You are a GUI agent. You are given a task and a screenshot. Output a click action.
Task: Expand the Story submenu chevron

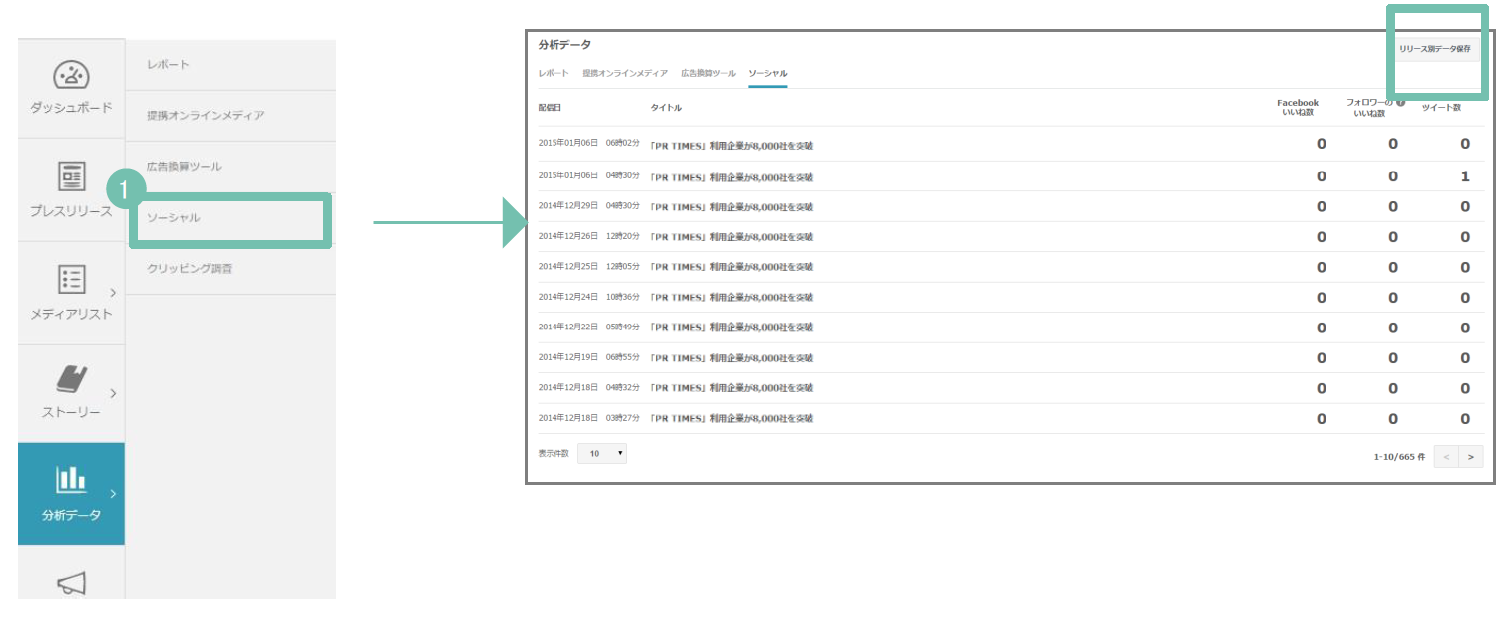pos(113,393)
